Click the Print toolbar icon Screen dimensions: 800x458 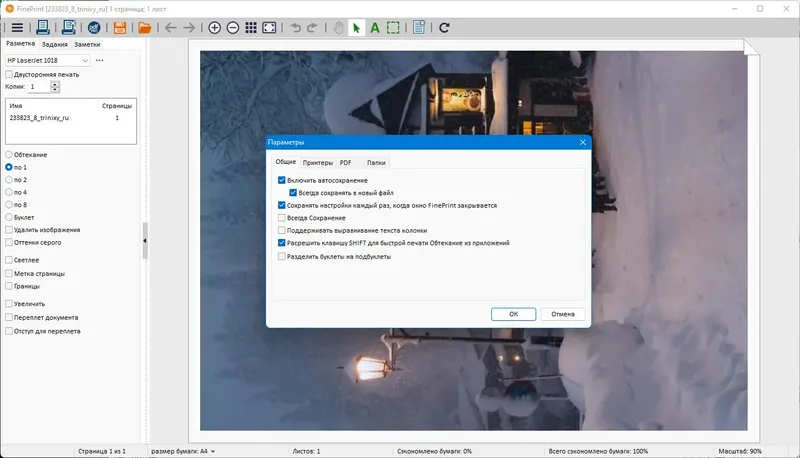point(42,28)
